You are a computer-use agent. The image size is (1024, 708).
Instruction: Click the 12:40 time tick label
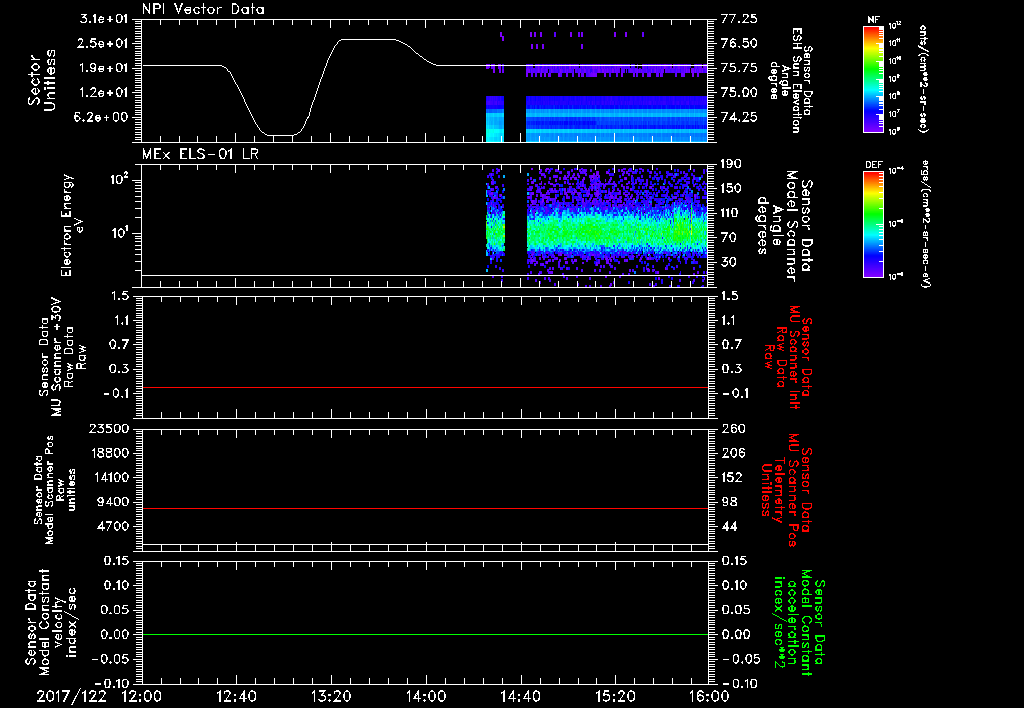pos(236,696)
